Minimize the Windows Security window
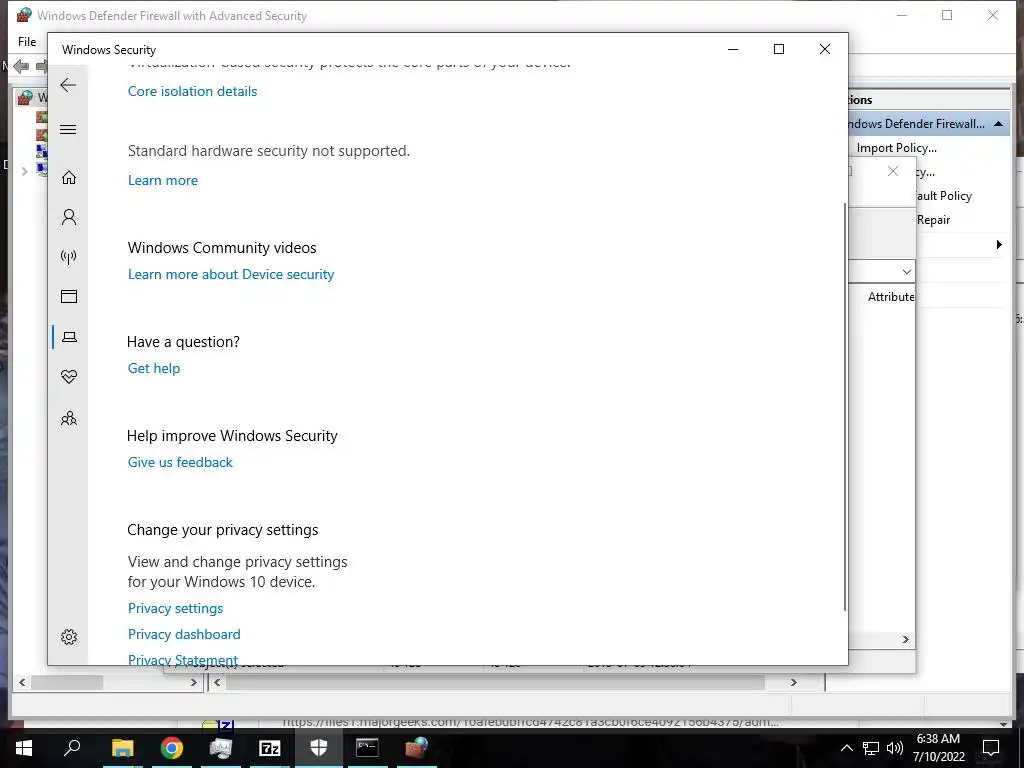Viewport: 1024px width, 768px height. click(x=733, y=50)
